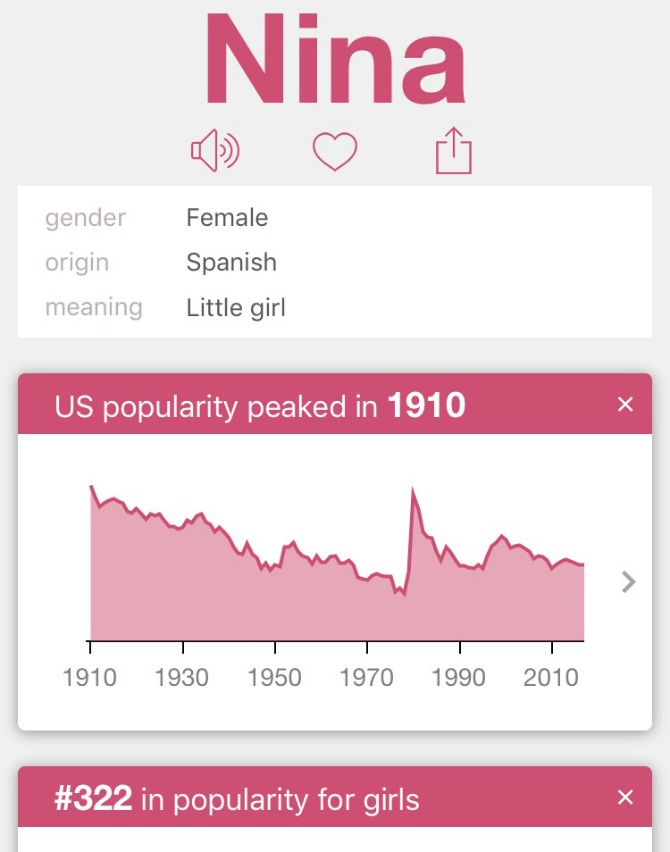Screen dimensions: 670x852
Task: Favorite Nina with the heart icon
Action: [x=335, y=151]
